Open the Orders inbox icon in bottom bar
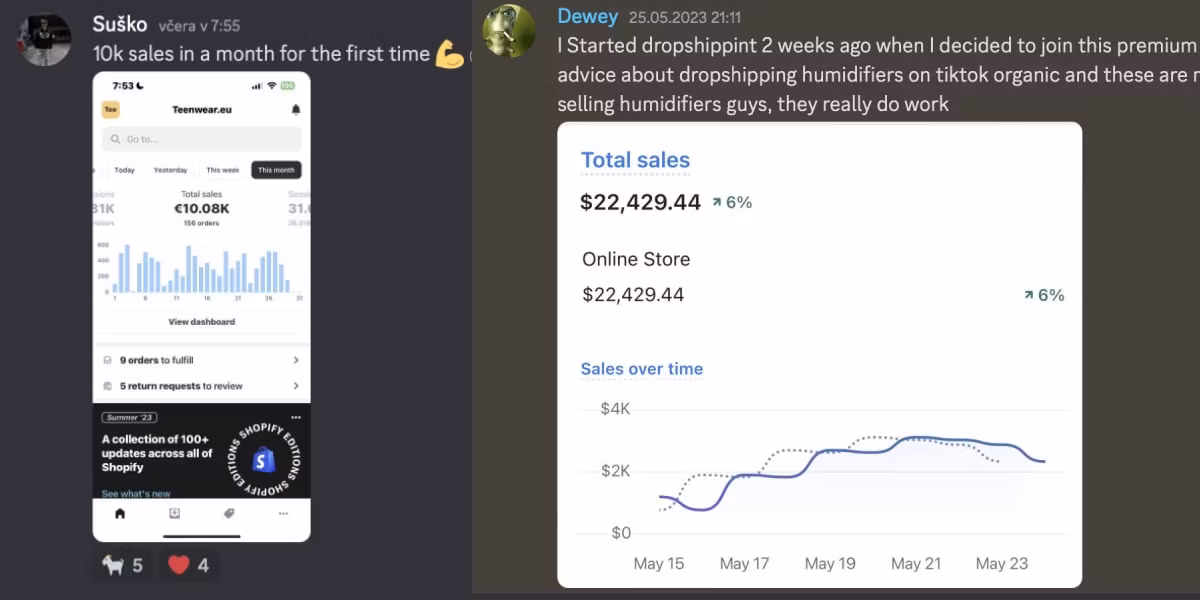The height and width of the screenshot is (600, 1200). click(174, 514)
